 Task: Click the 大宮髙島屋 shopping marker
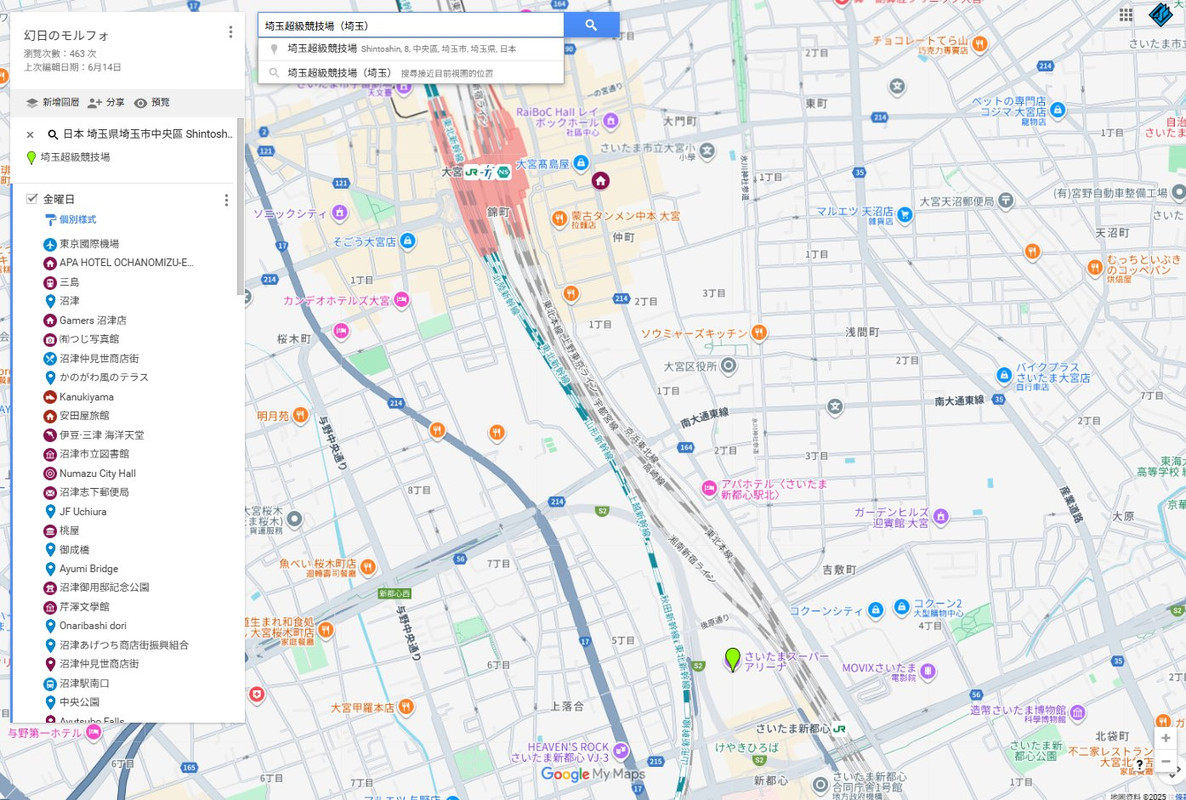tap(581, 163)
